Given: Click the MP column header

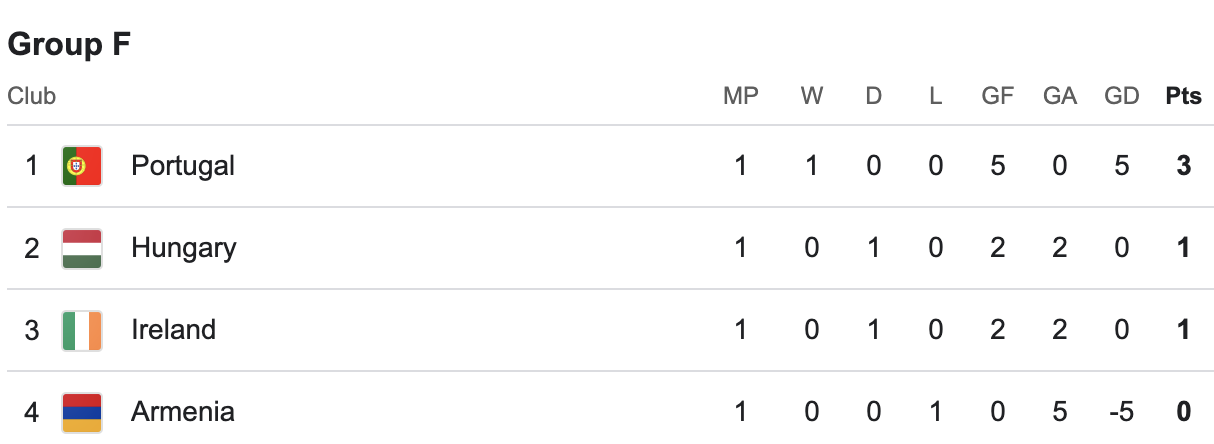Looking at the screenshot, I should (741, 96).
